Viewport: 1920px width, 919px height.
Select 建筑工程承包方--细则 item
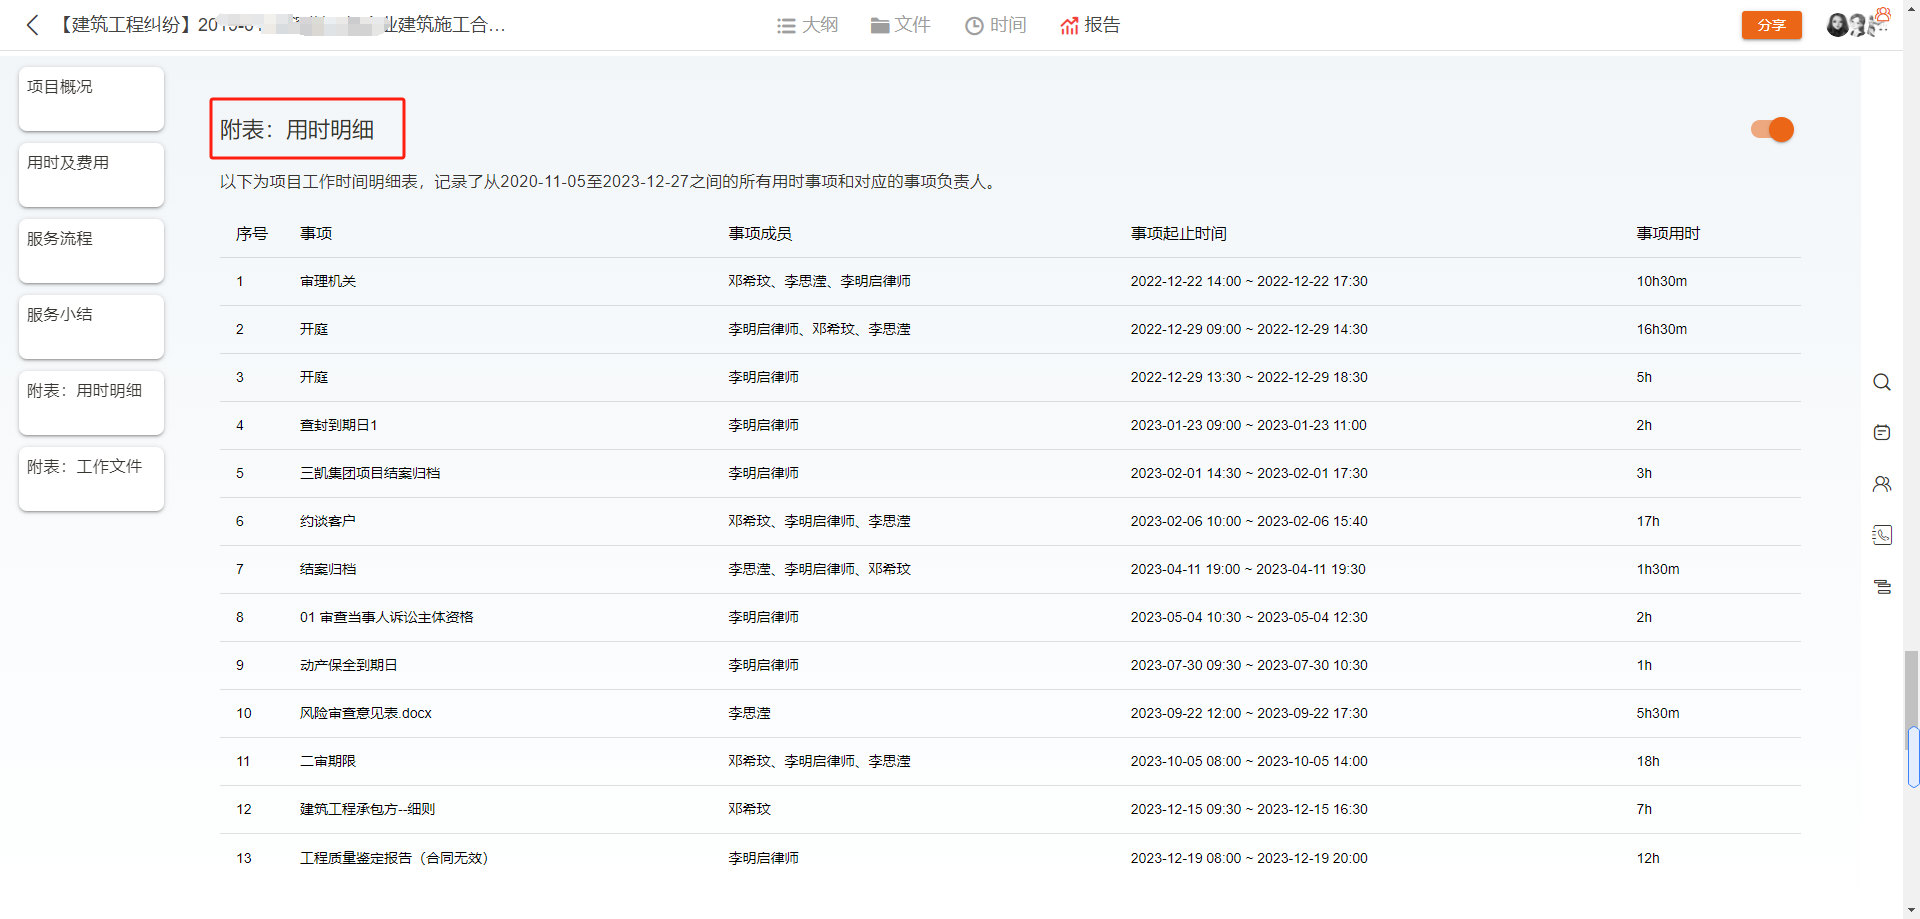(368, 810)
